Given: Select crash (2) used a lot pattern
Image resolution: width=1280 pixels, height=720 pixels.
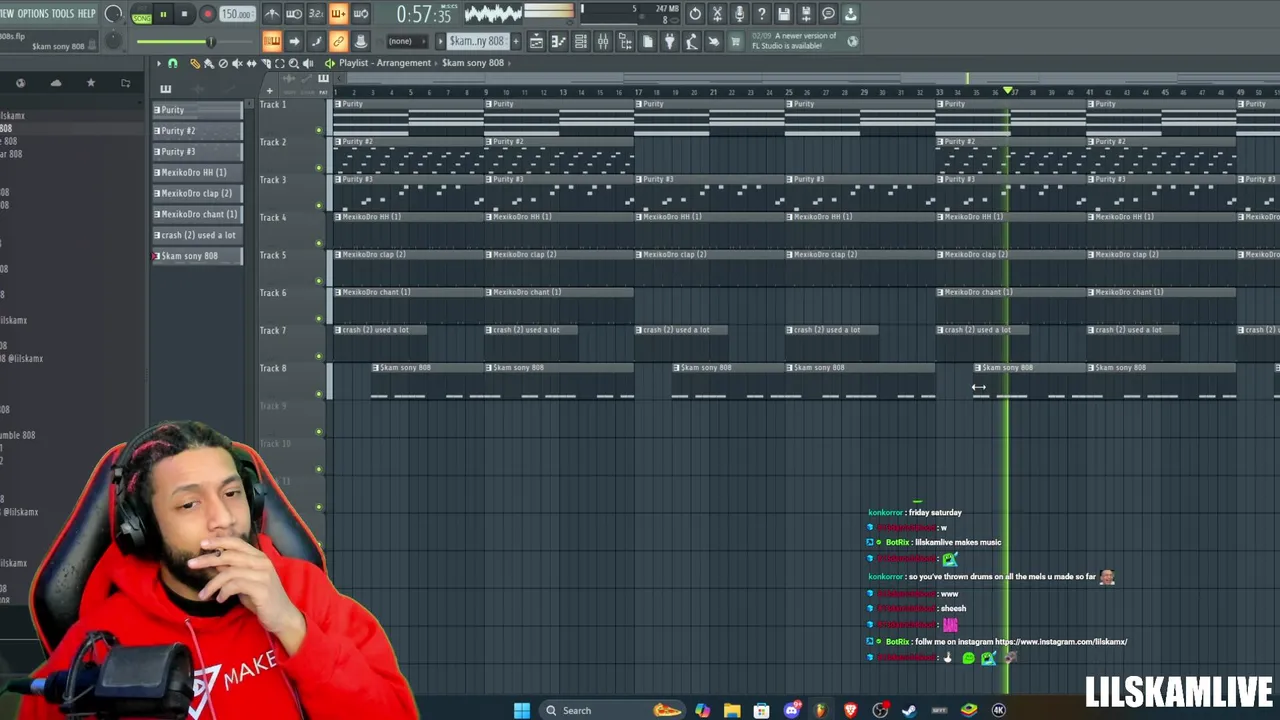Looking at the screenshot, I should 197,235.
